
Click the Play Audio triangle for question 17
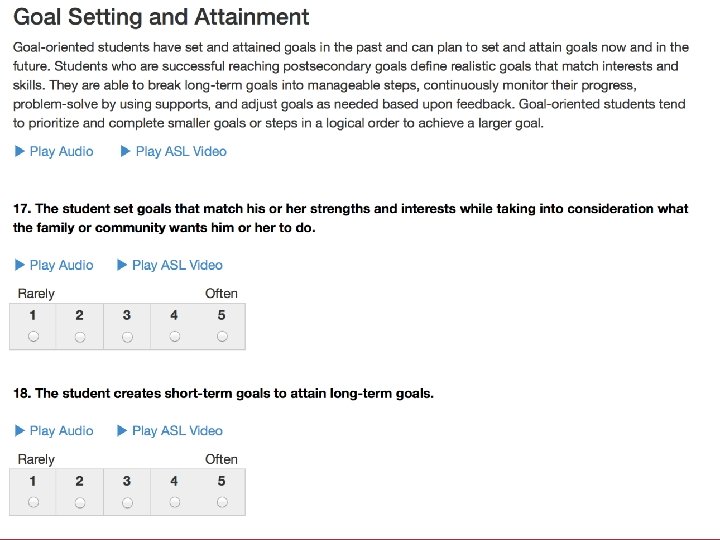pos(19,265)
